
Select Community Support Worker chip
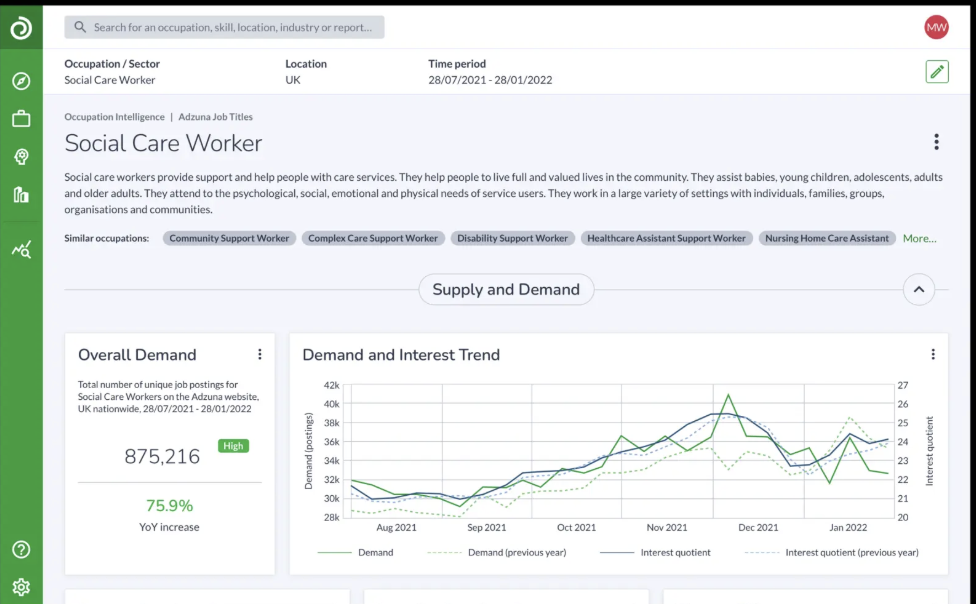pyautogui.click(x=229, y=238)
